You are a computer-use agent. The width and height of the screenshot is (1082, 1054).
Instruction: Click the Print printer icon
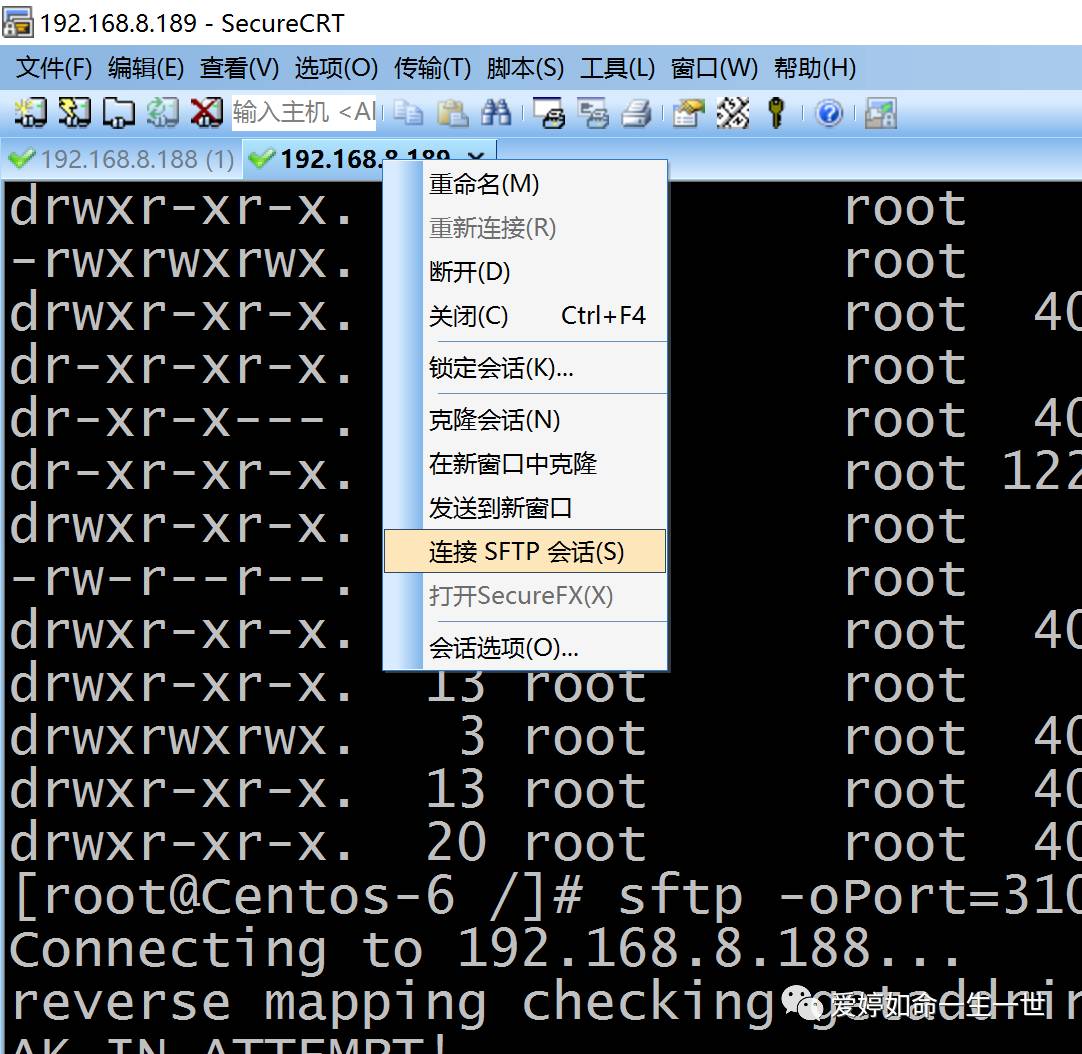pos(636,113)
